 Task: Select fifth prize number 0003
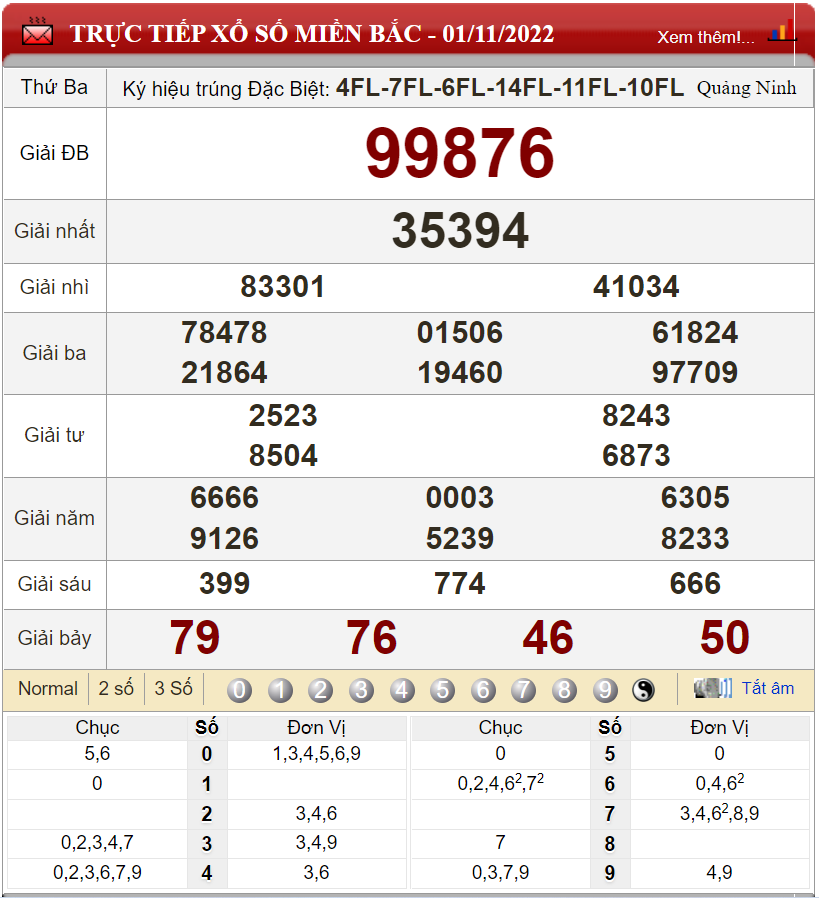(x=460, y=497)
